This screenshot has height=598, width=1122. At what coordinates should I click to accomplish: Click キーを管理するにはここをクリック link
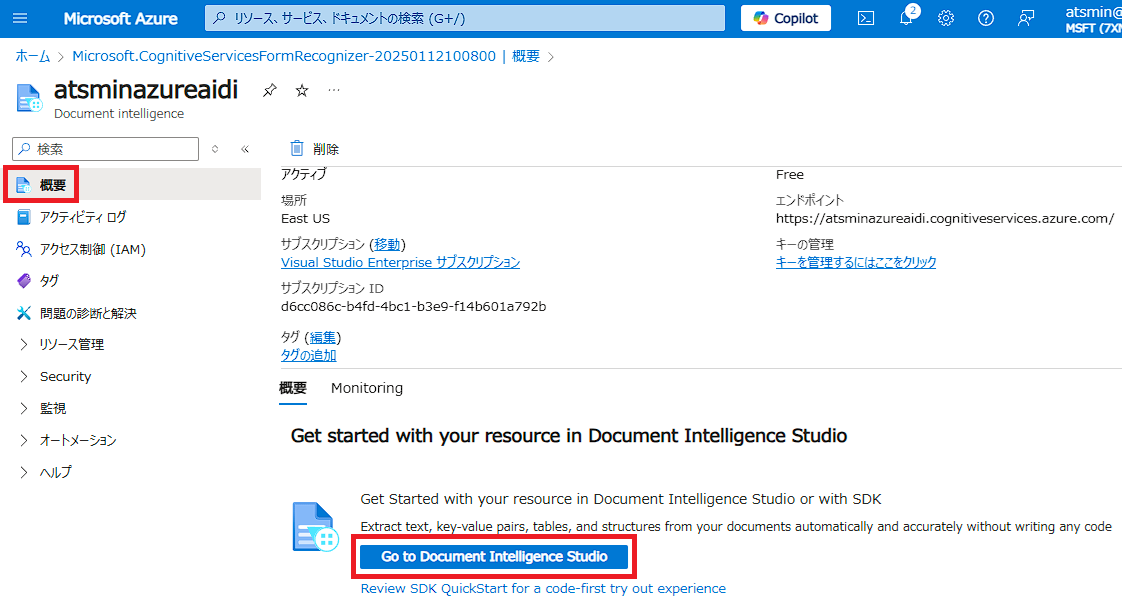(856, 263)
